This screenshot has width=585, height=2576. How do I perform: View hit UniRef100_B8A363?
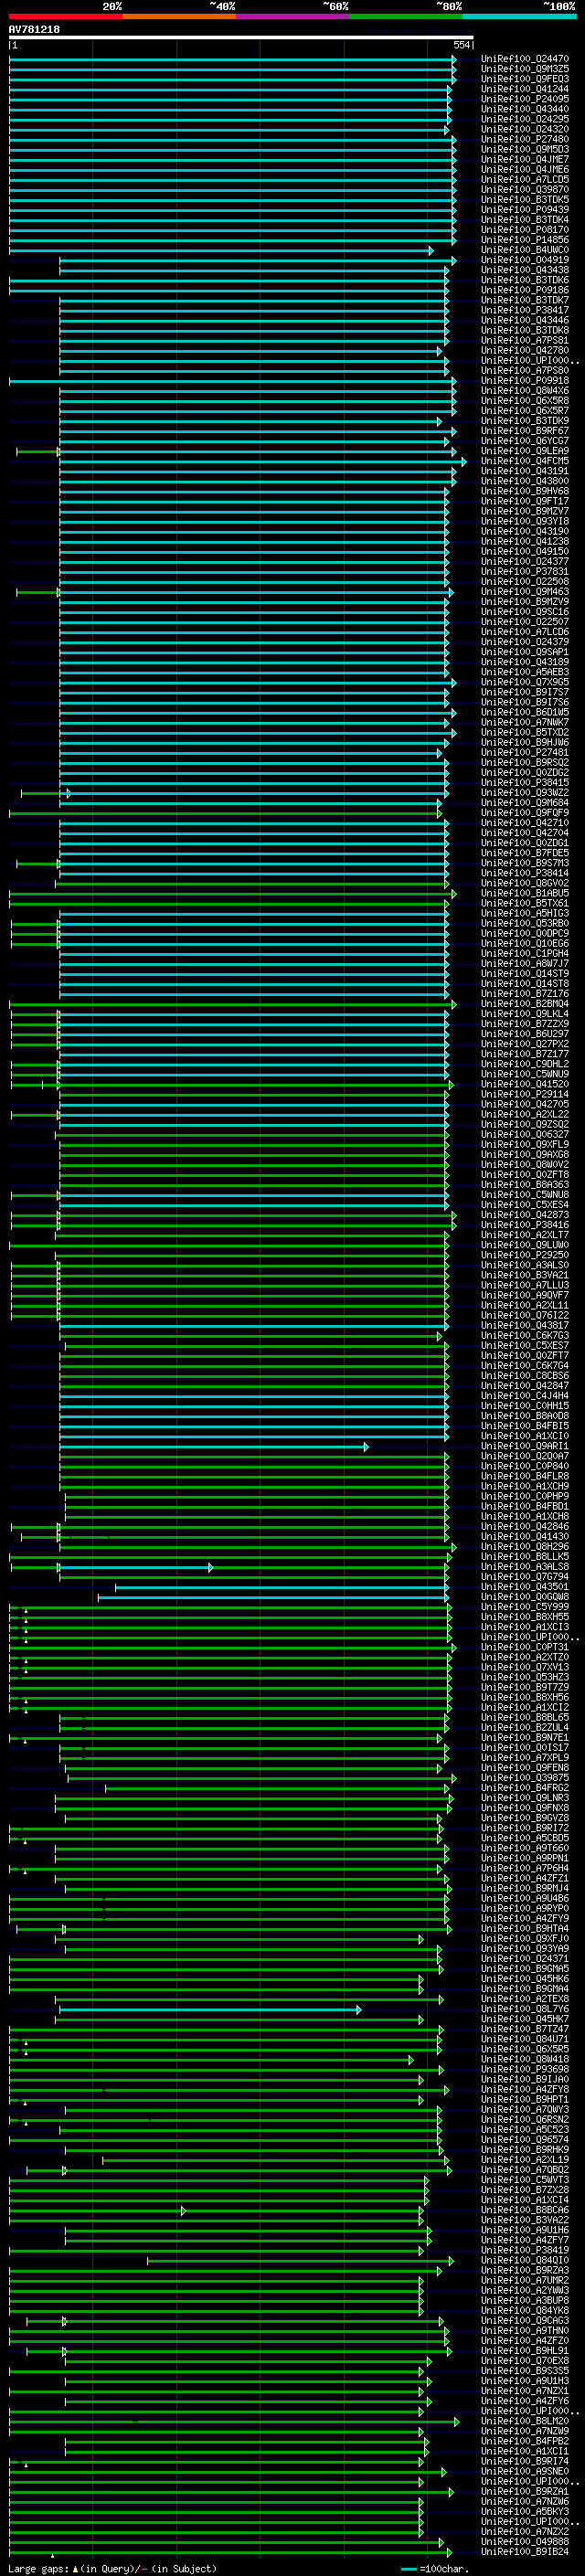pyautogui.click(x=525, y=1185)
